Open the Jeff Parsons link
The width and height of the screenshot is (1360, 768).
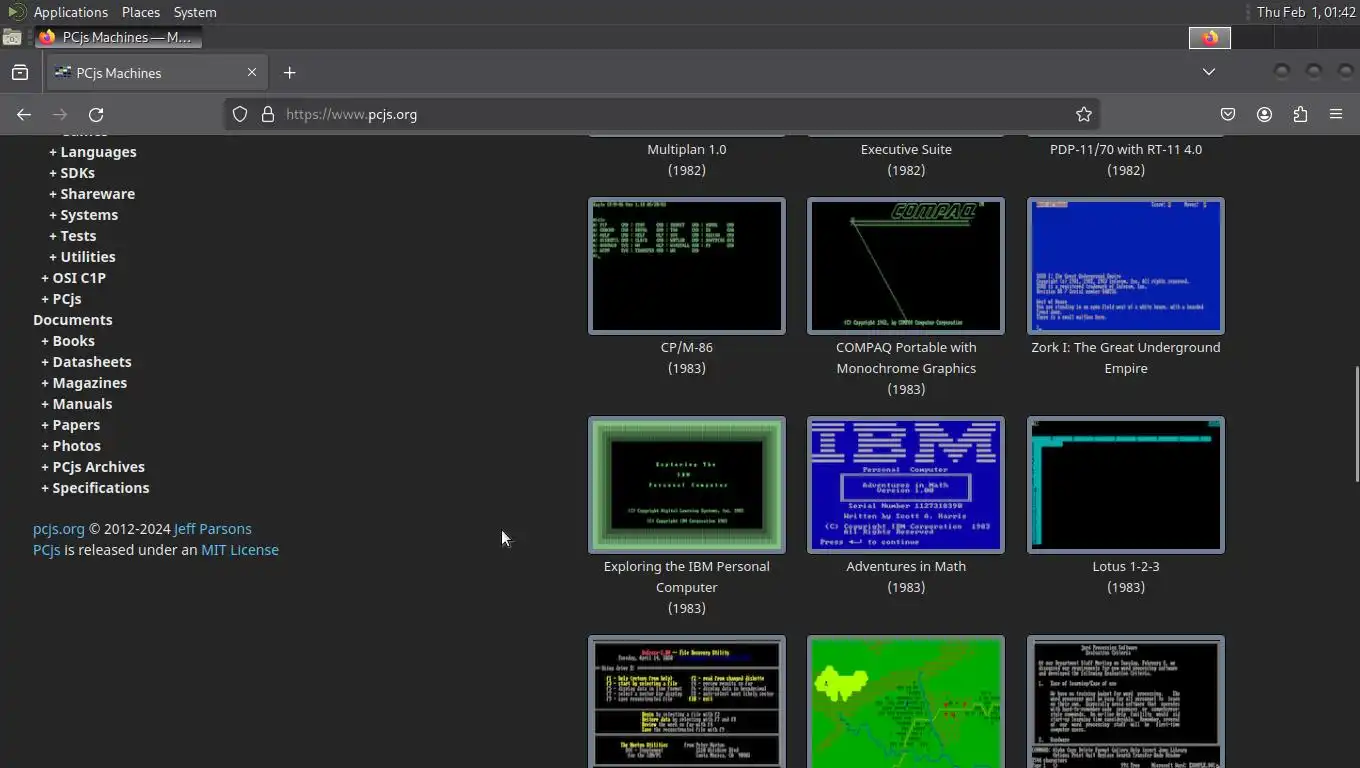click(213, 529)
